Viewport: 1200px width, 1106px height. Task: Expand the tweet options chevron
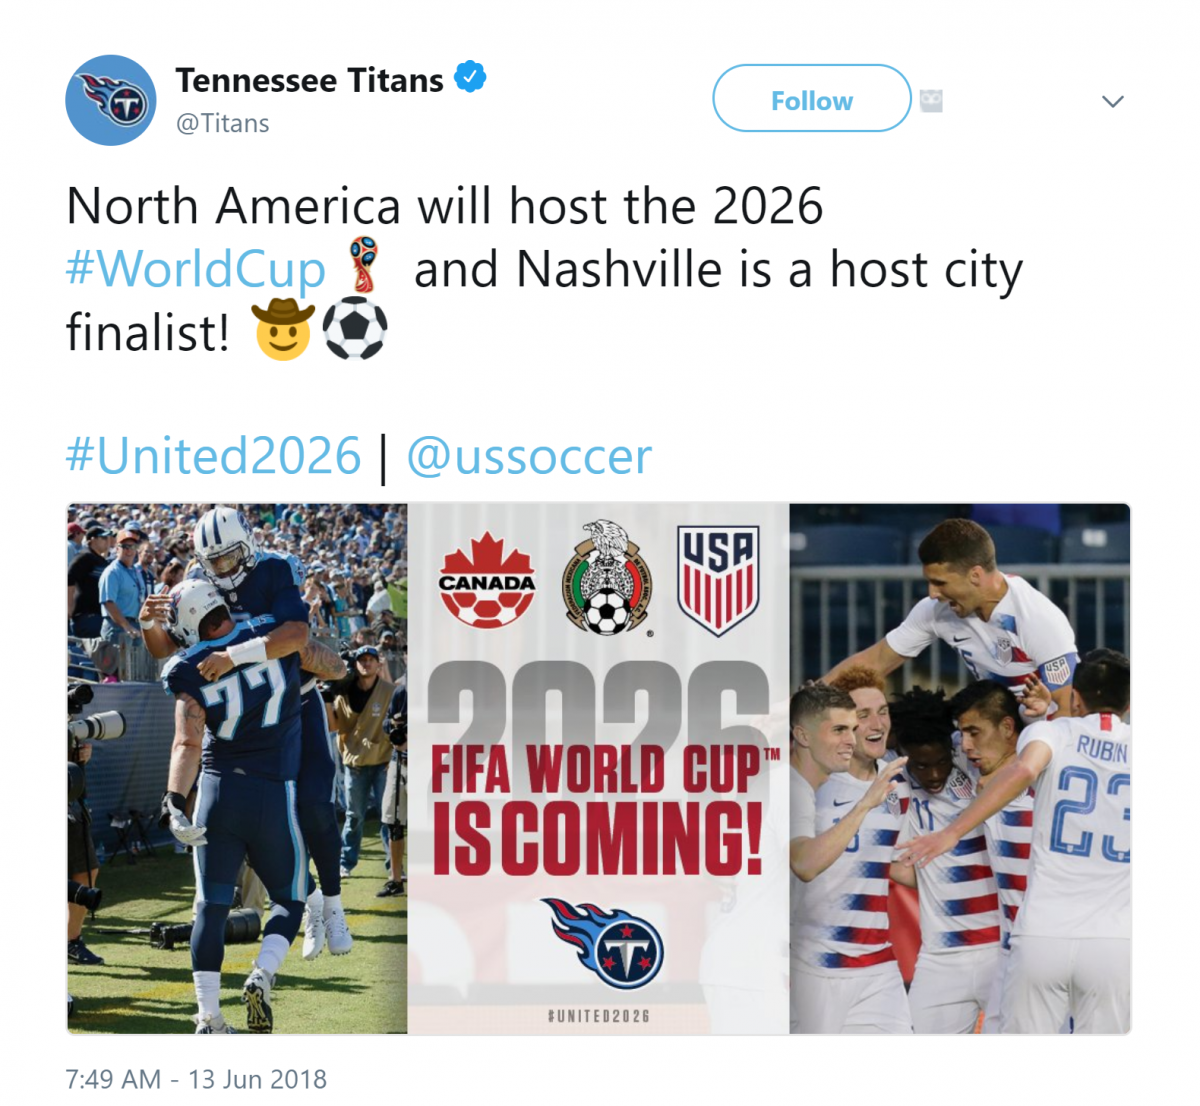click(x=1112, y=101)
